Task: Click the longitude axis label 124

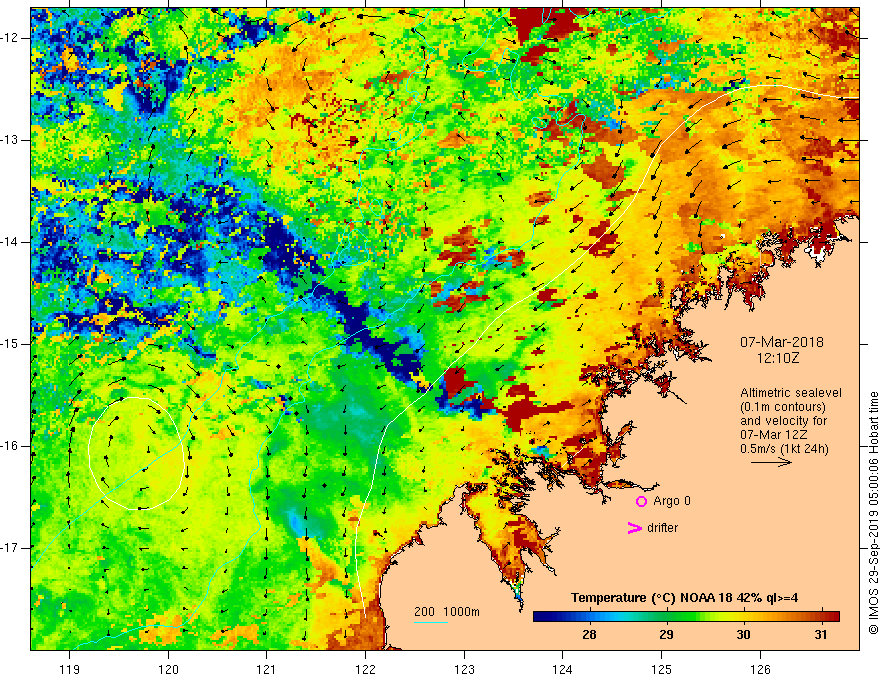Action: pos(562,669)
